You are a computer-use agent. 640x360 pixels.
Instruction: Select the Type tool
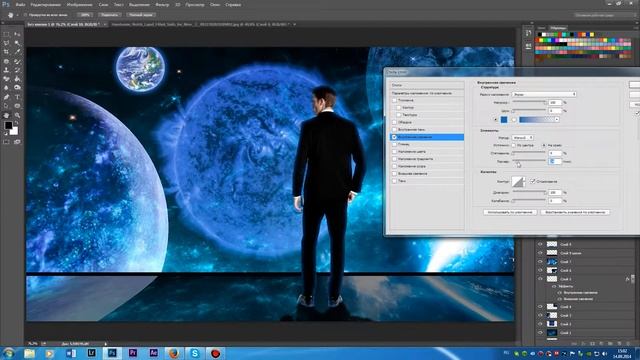[17, 97]
